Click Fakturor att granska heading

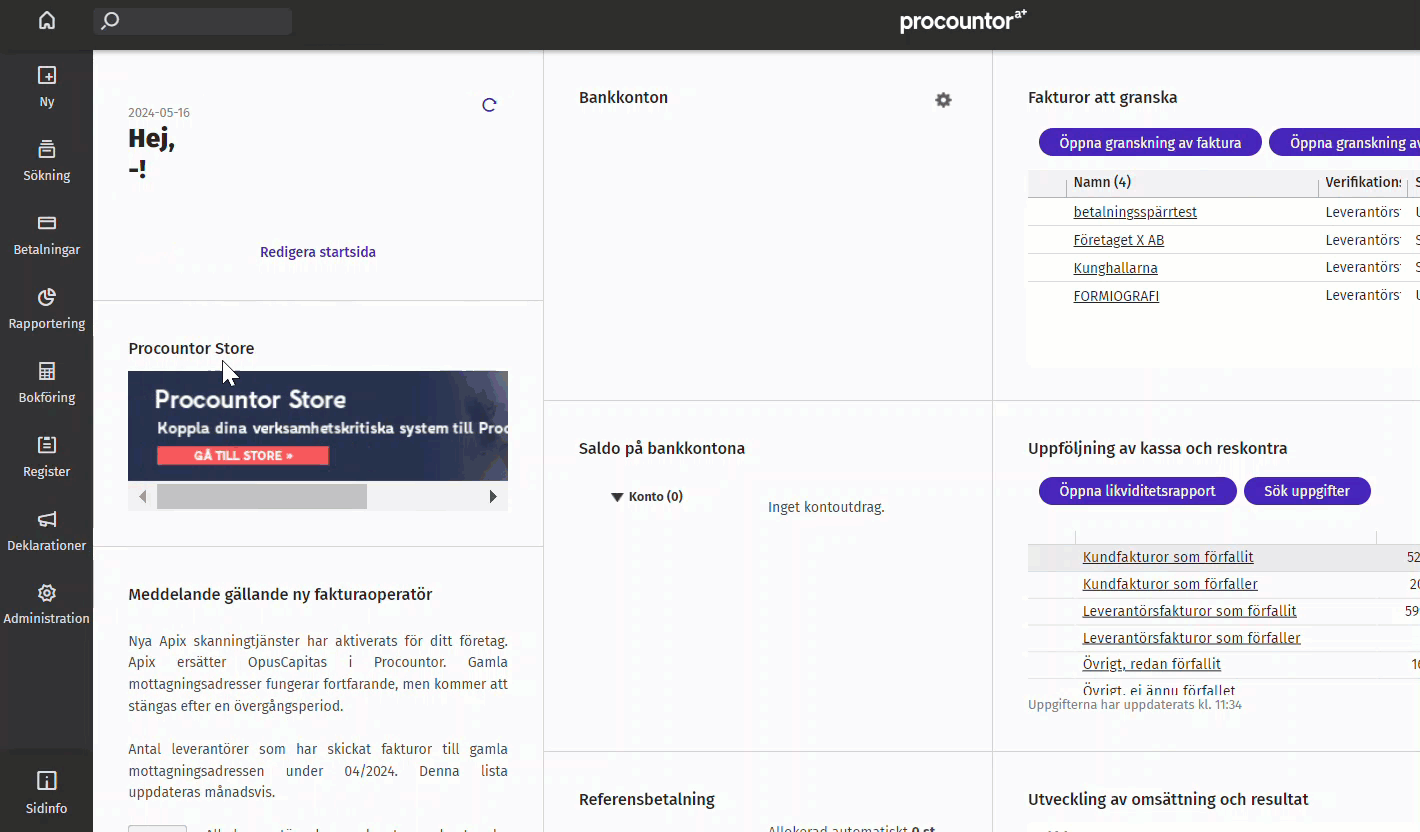pos(1103,97)
